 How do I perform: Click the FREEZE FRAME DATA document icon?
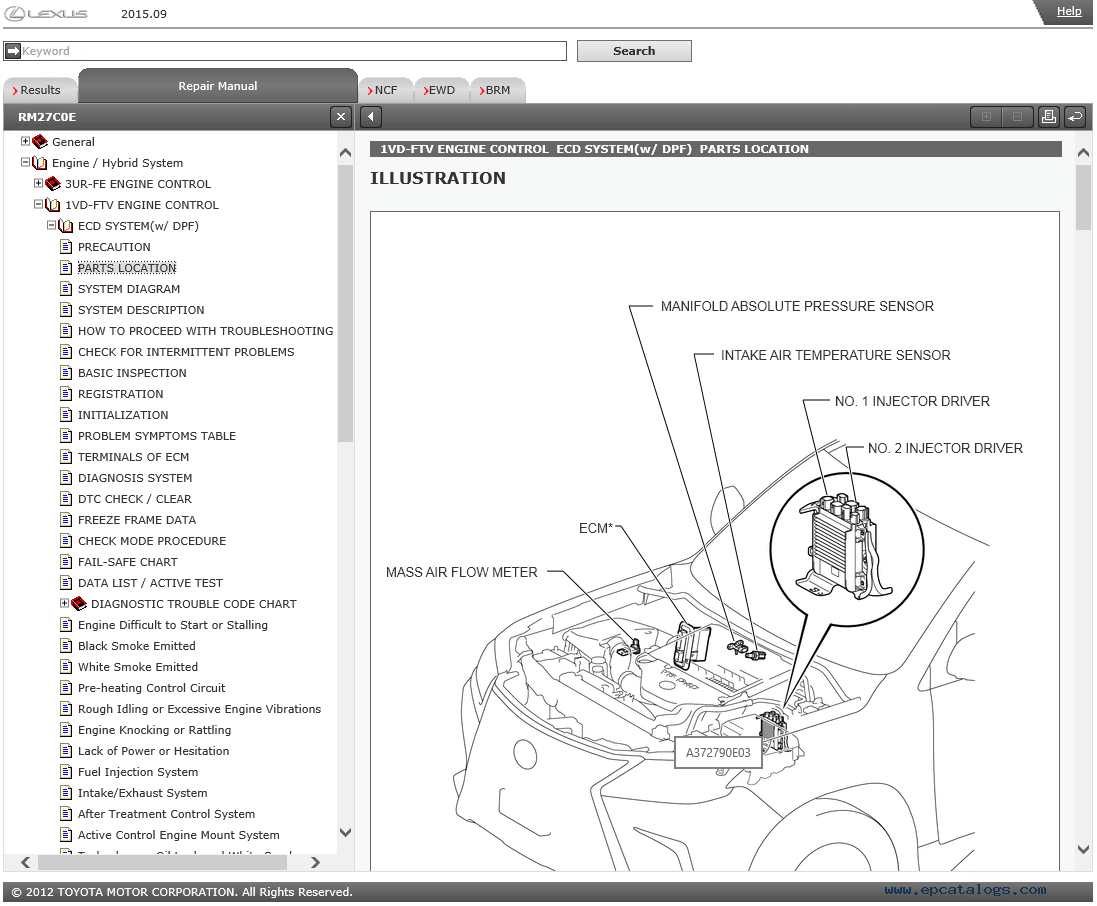pyautogui.click(x=66, y=520)
